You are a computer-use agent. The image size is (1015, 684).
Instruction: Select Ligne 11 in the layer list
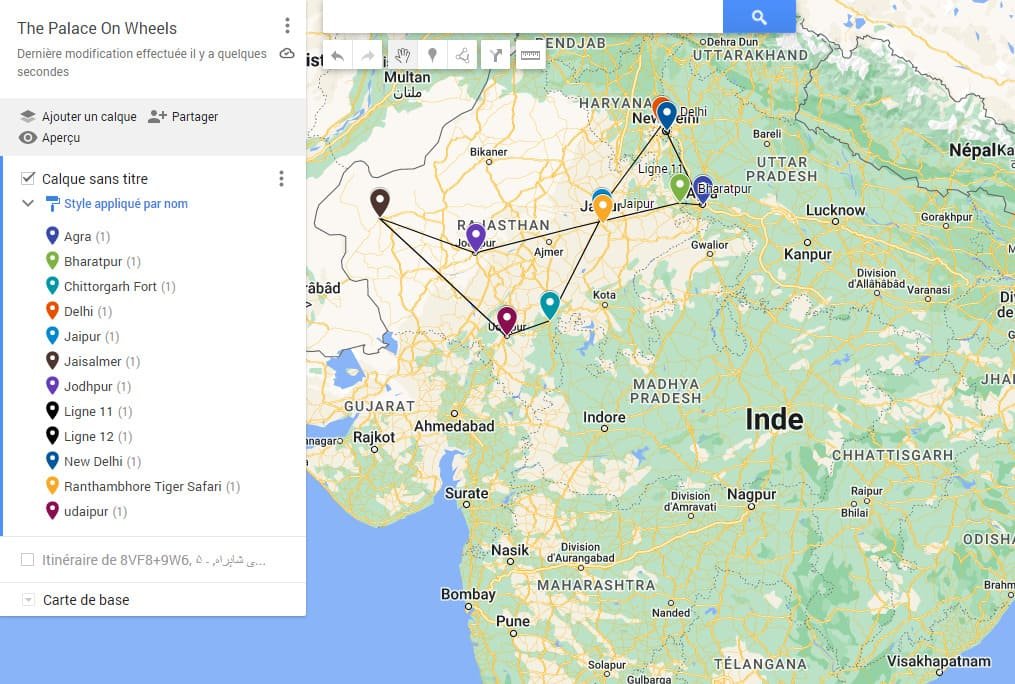89,412
